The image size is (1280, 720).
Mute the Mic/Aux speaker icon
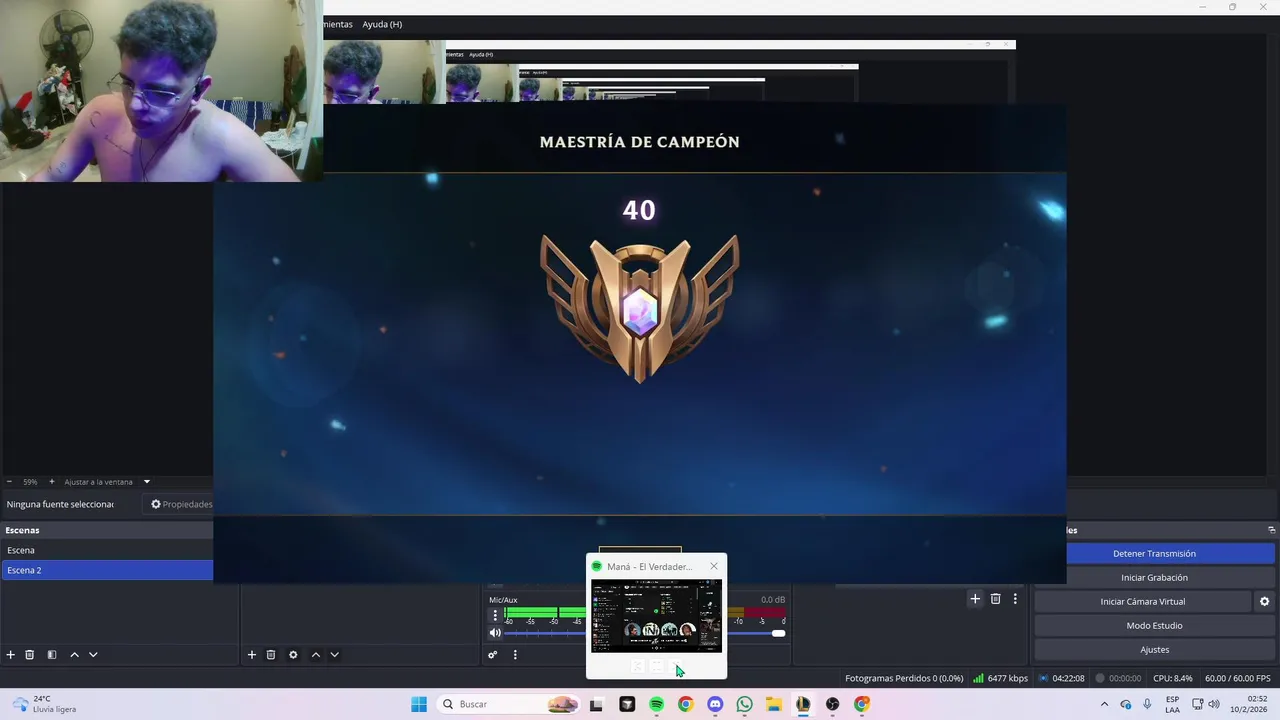click(x=495, y=633)
